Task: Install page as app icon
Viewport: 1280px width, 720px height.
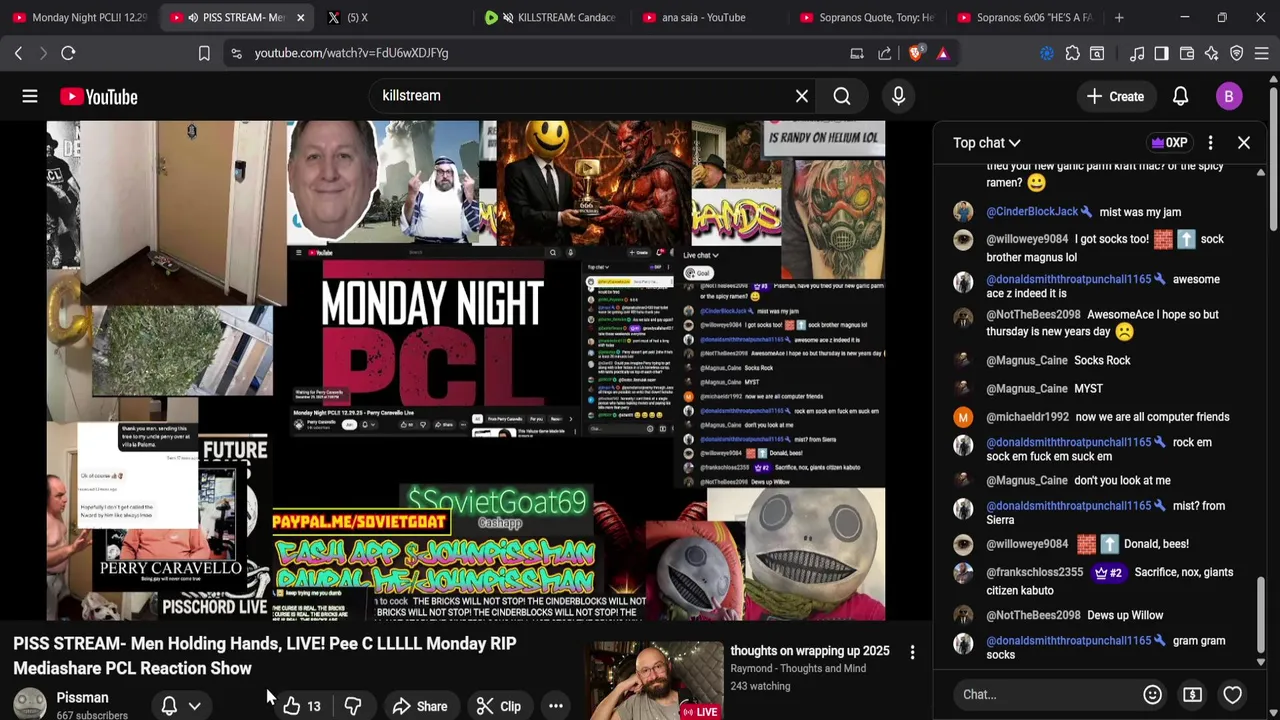Action: pyautogui.click(x=857, y=53)
